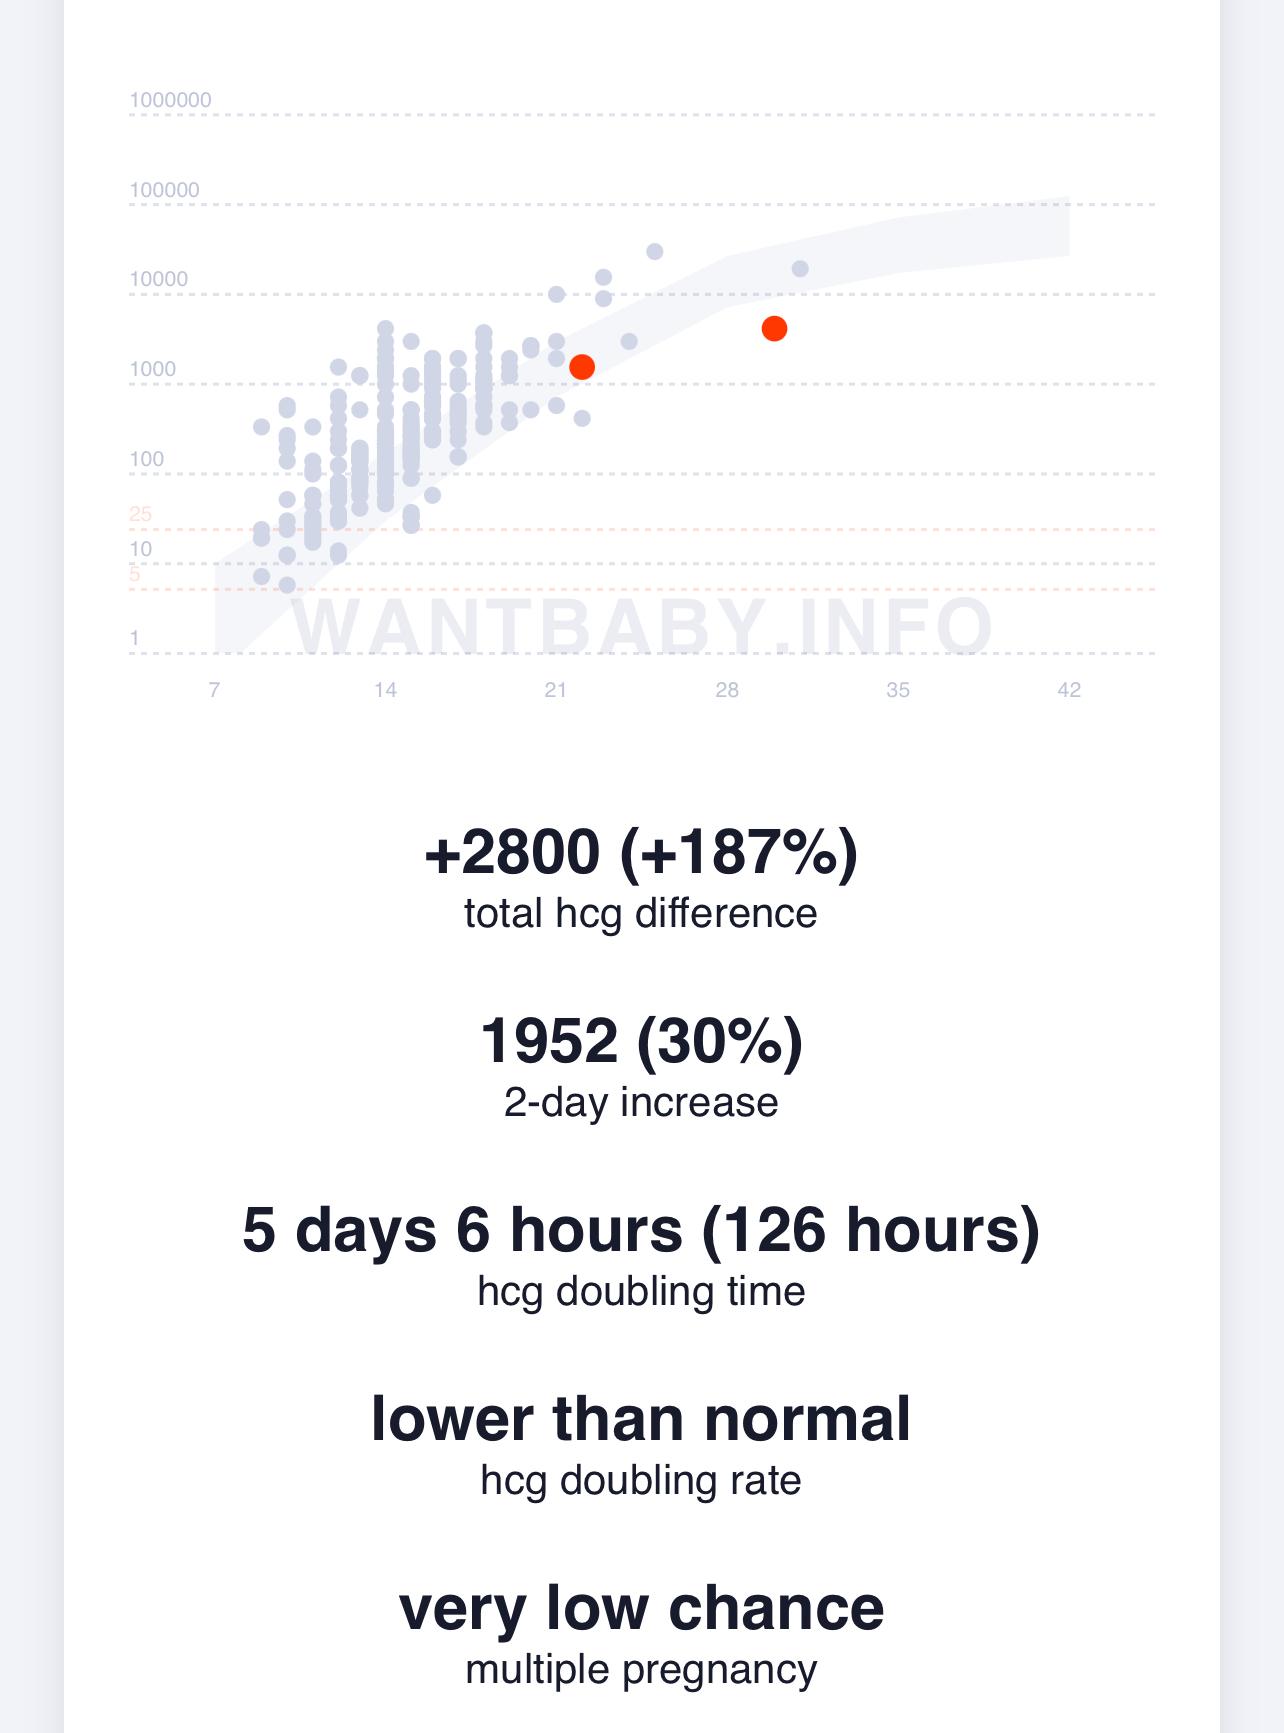Viewport: 1284px width, 1733px height.
Task: Click the second red data point
Action: (x=774, y=328)
